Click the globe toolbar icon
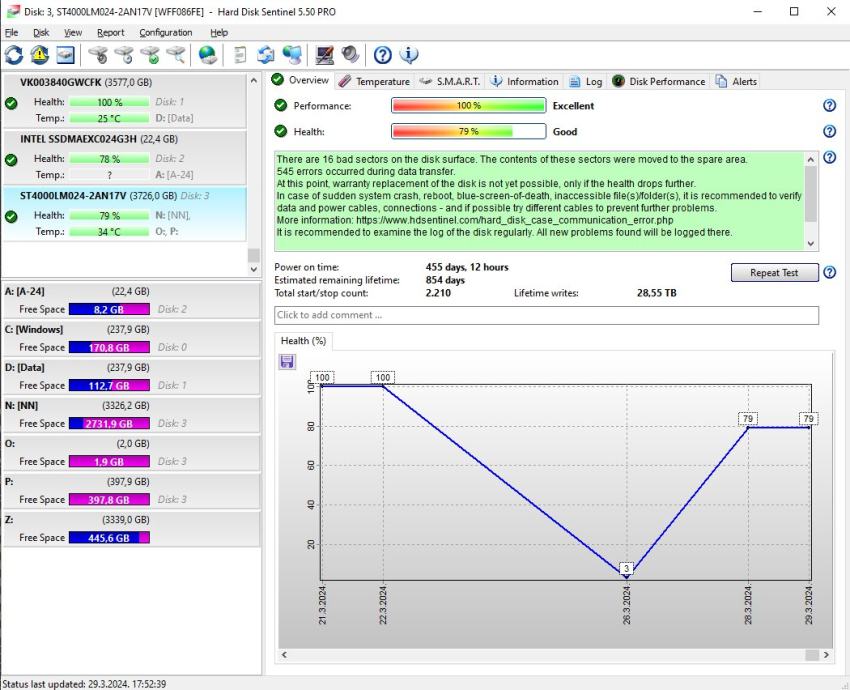The width and height of the screenshot is (850, 690). 208,54
